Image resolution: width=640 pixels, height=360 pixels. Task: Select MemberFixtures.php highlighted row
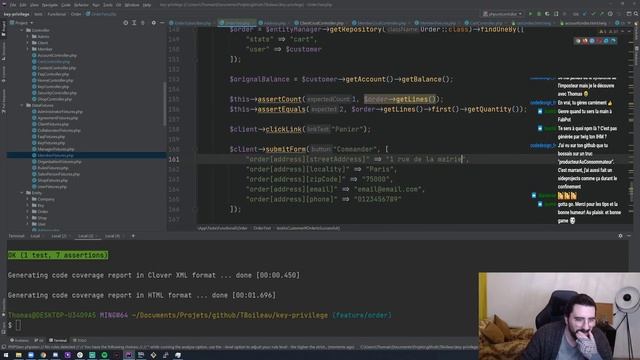click(86, 156)
